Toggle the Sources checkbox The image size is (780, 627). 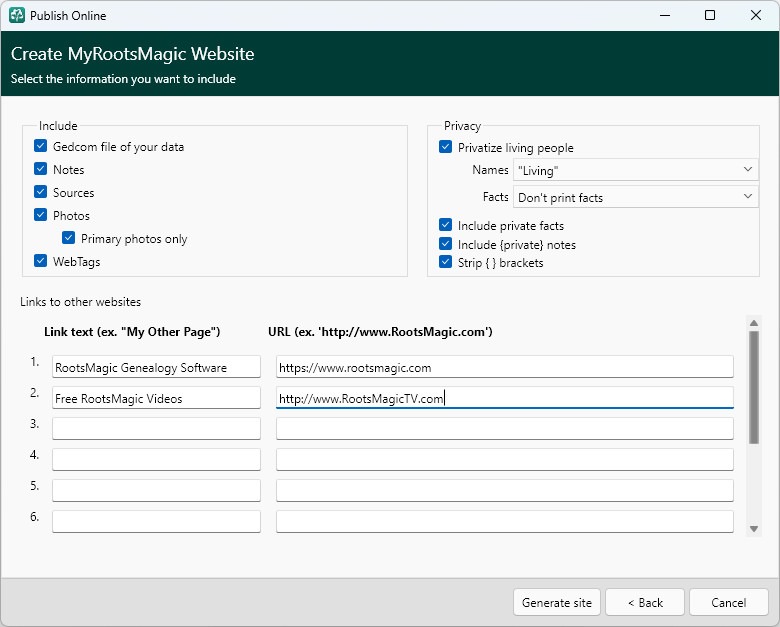click(41, 192)
